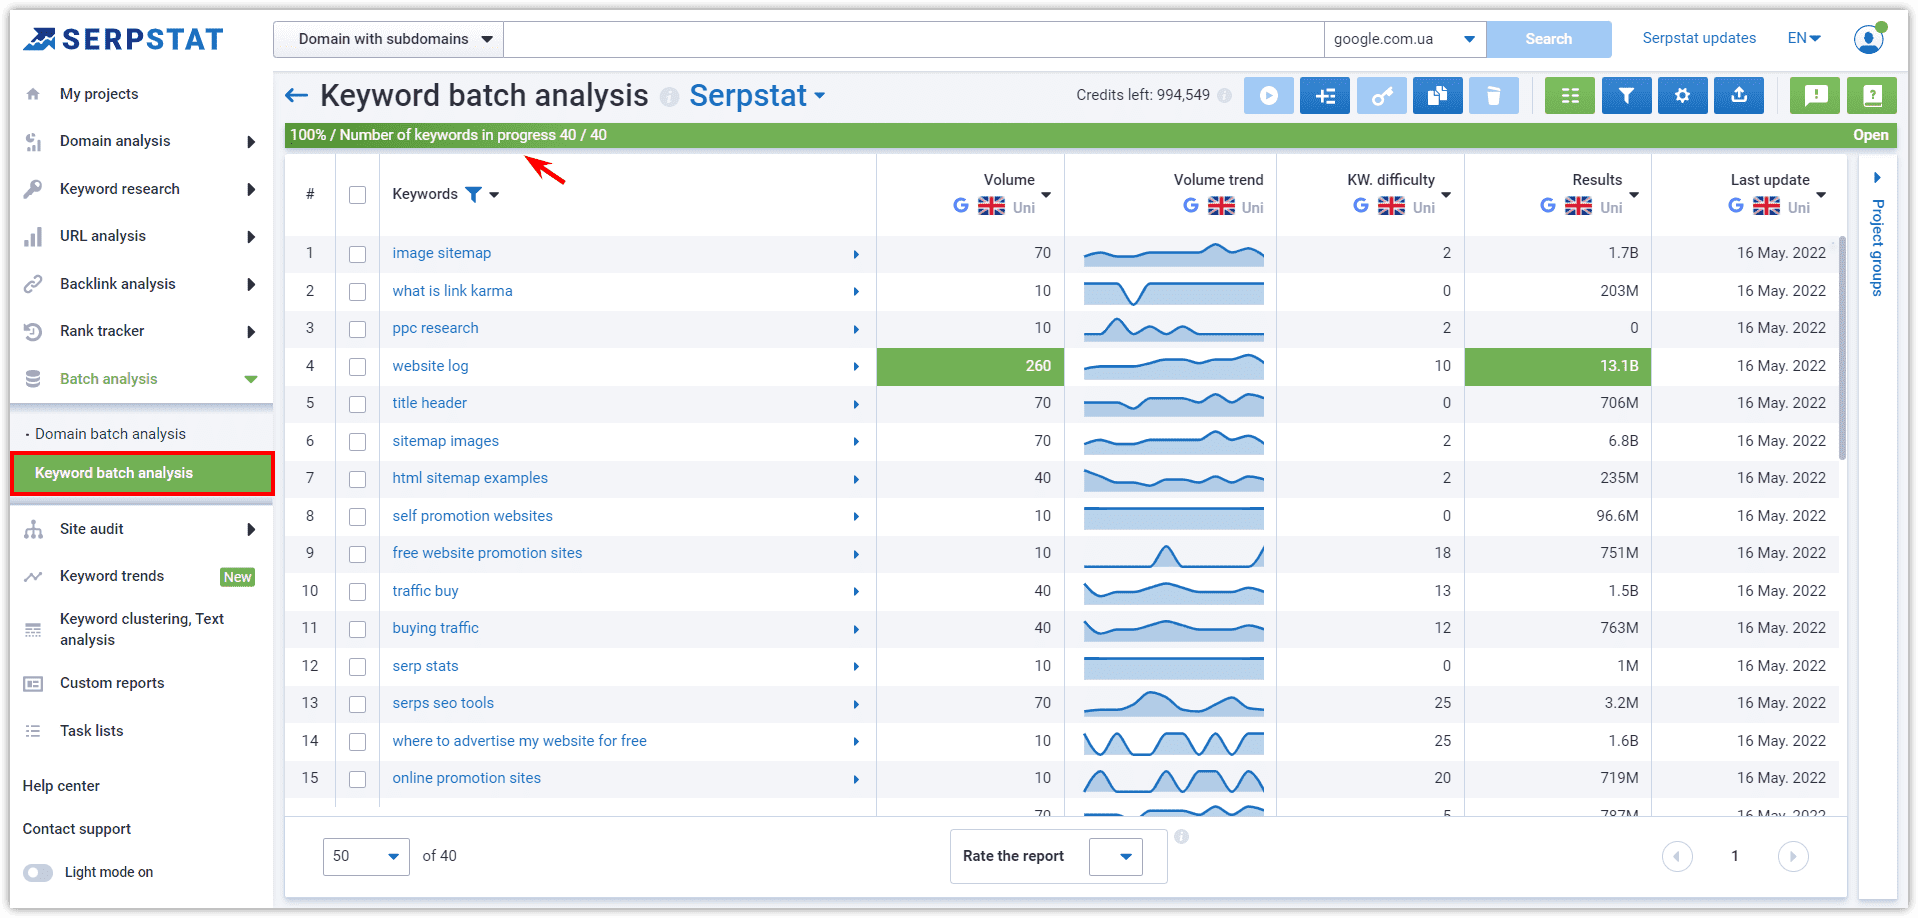Click the trash delete icon
This screenshot has width=1918, height=918.
[x=1494, y=96]
